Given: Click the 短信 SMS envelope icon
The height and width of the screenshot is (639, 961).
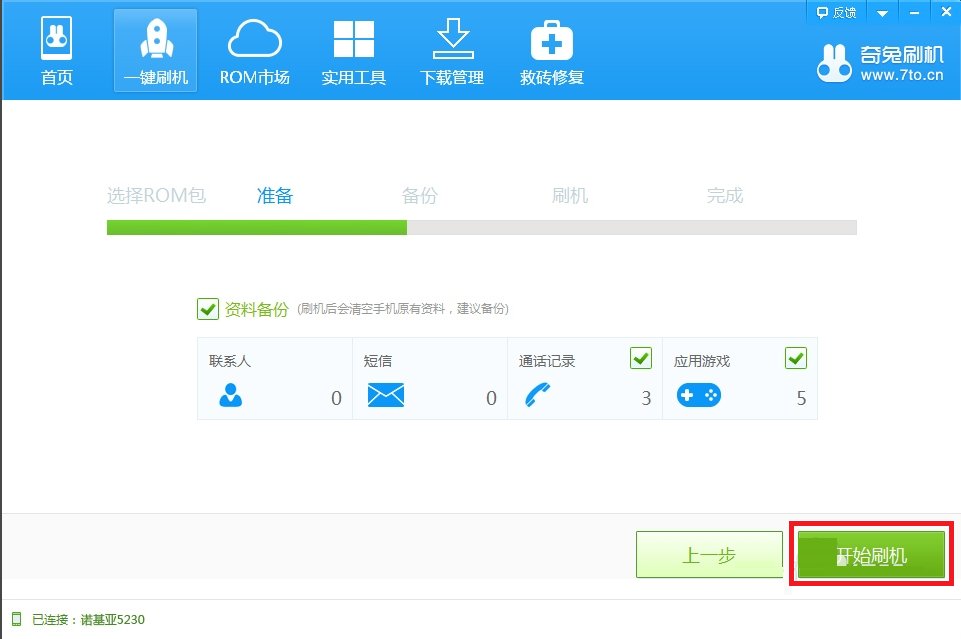Looking at the screenshot, I should point(385,396).
